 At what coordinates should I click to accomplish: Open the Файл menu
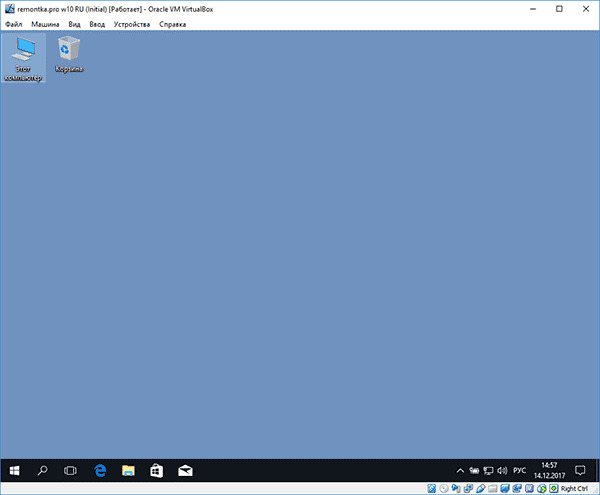[13, 23]
